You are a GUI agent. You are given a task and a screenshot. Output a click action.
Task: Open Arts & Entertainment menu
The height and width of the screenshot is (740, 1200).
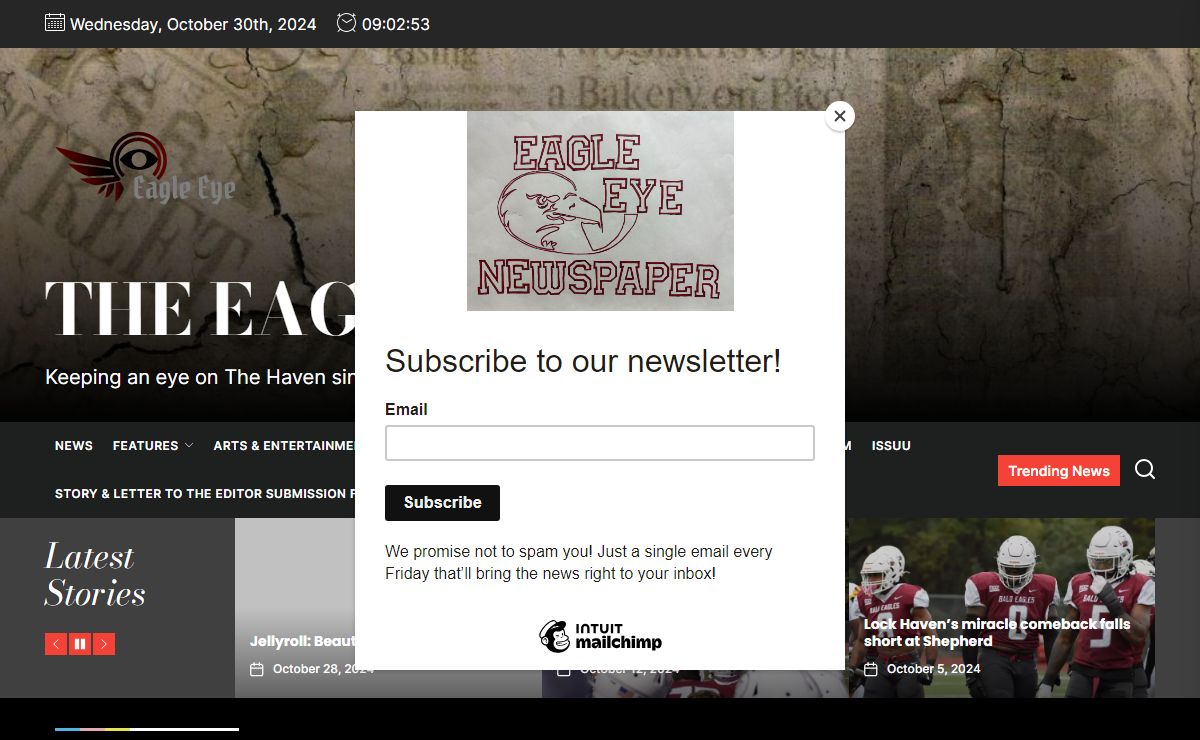284,446
